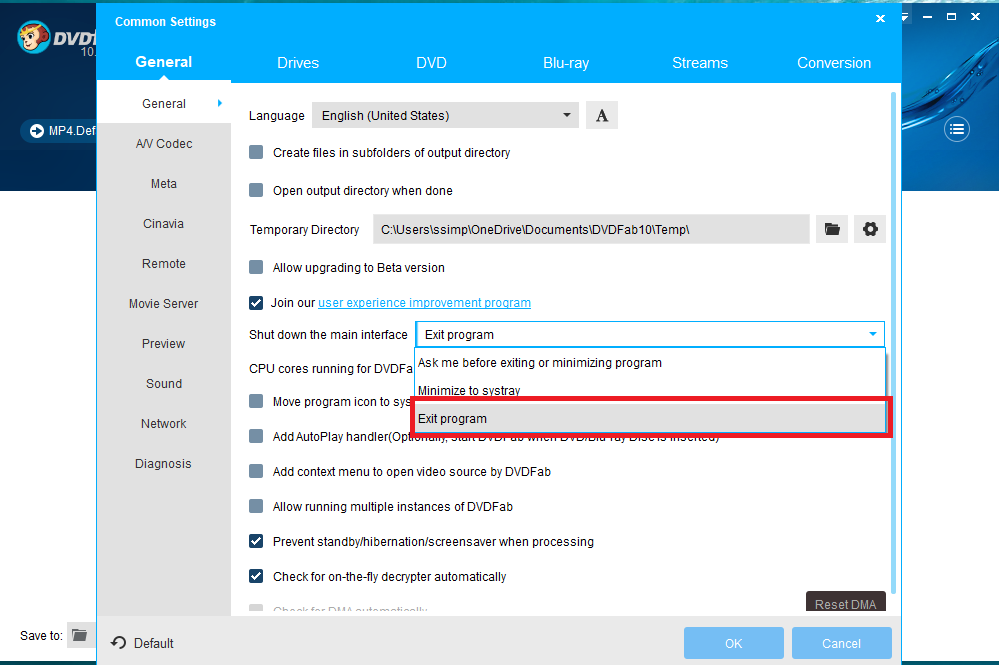
Task: Enable Add AutoPlay handler checkbox
Action: [256, 436]
